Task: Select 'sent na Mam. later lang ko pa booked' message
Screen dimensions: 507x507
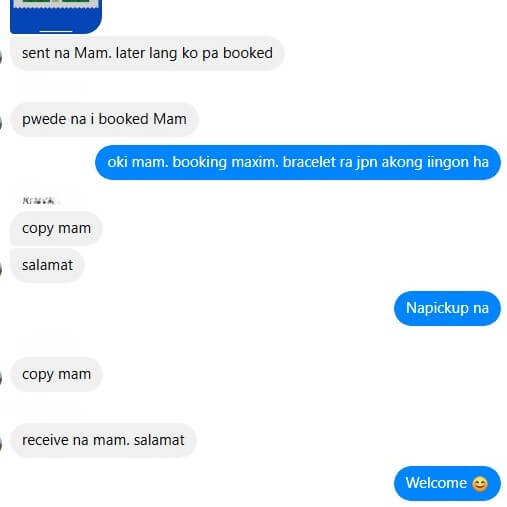Action: (x=147, y=53)
